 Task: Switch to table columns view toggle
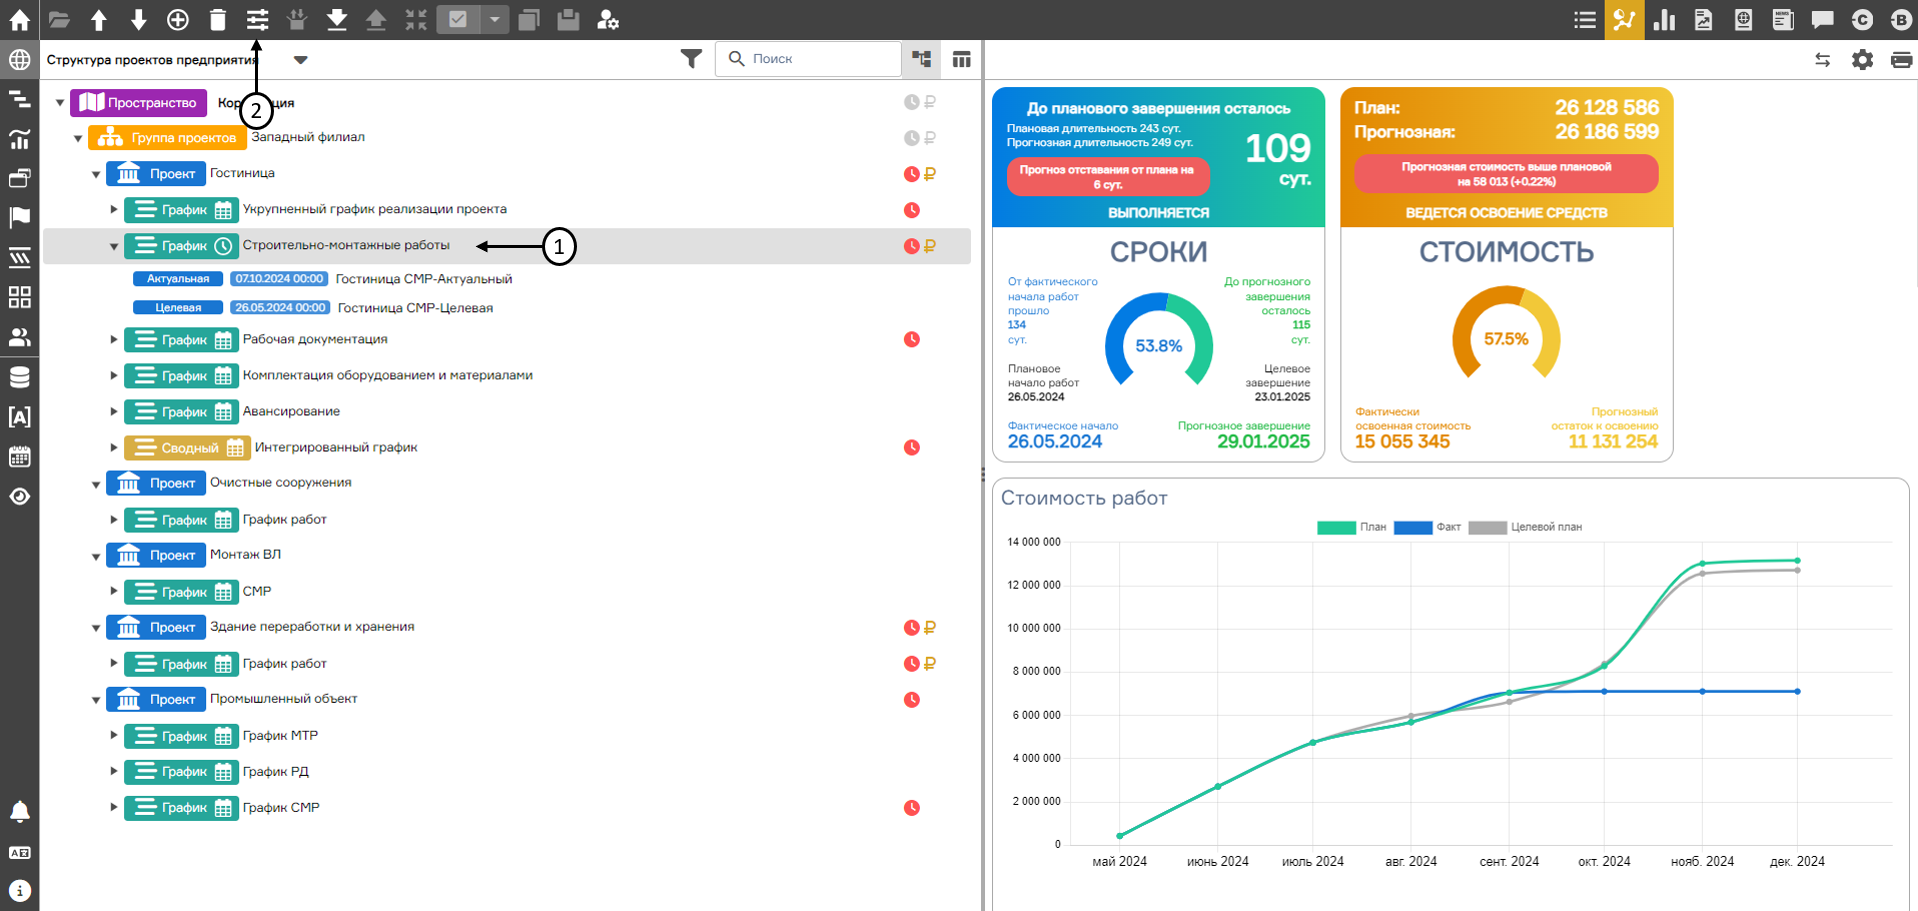click(x=961, y=59)
